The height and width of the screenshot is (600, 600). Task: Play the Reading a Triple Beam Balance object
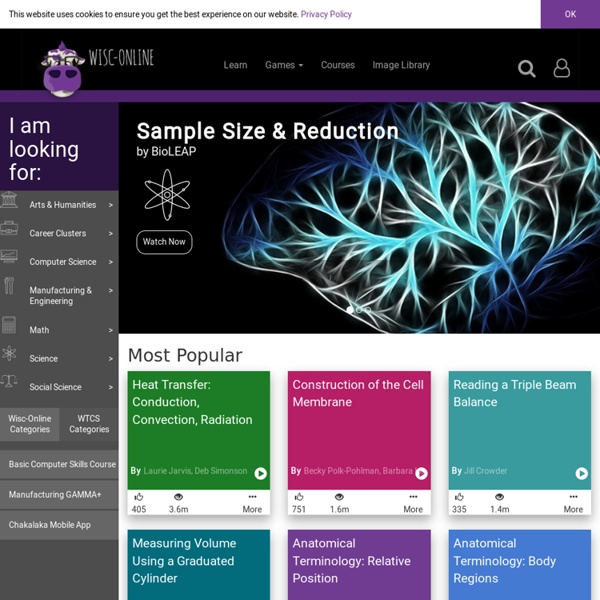tap(581, 473)
